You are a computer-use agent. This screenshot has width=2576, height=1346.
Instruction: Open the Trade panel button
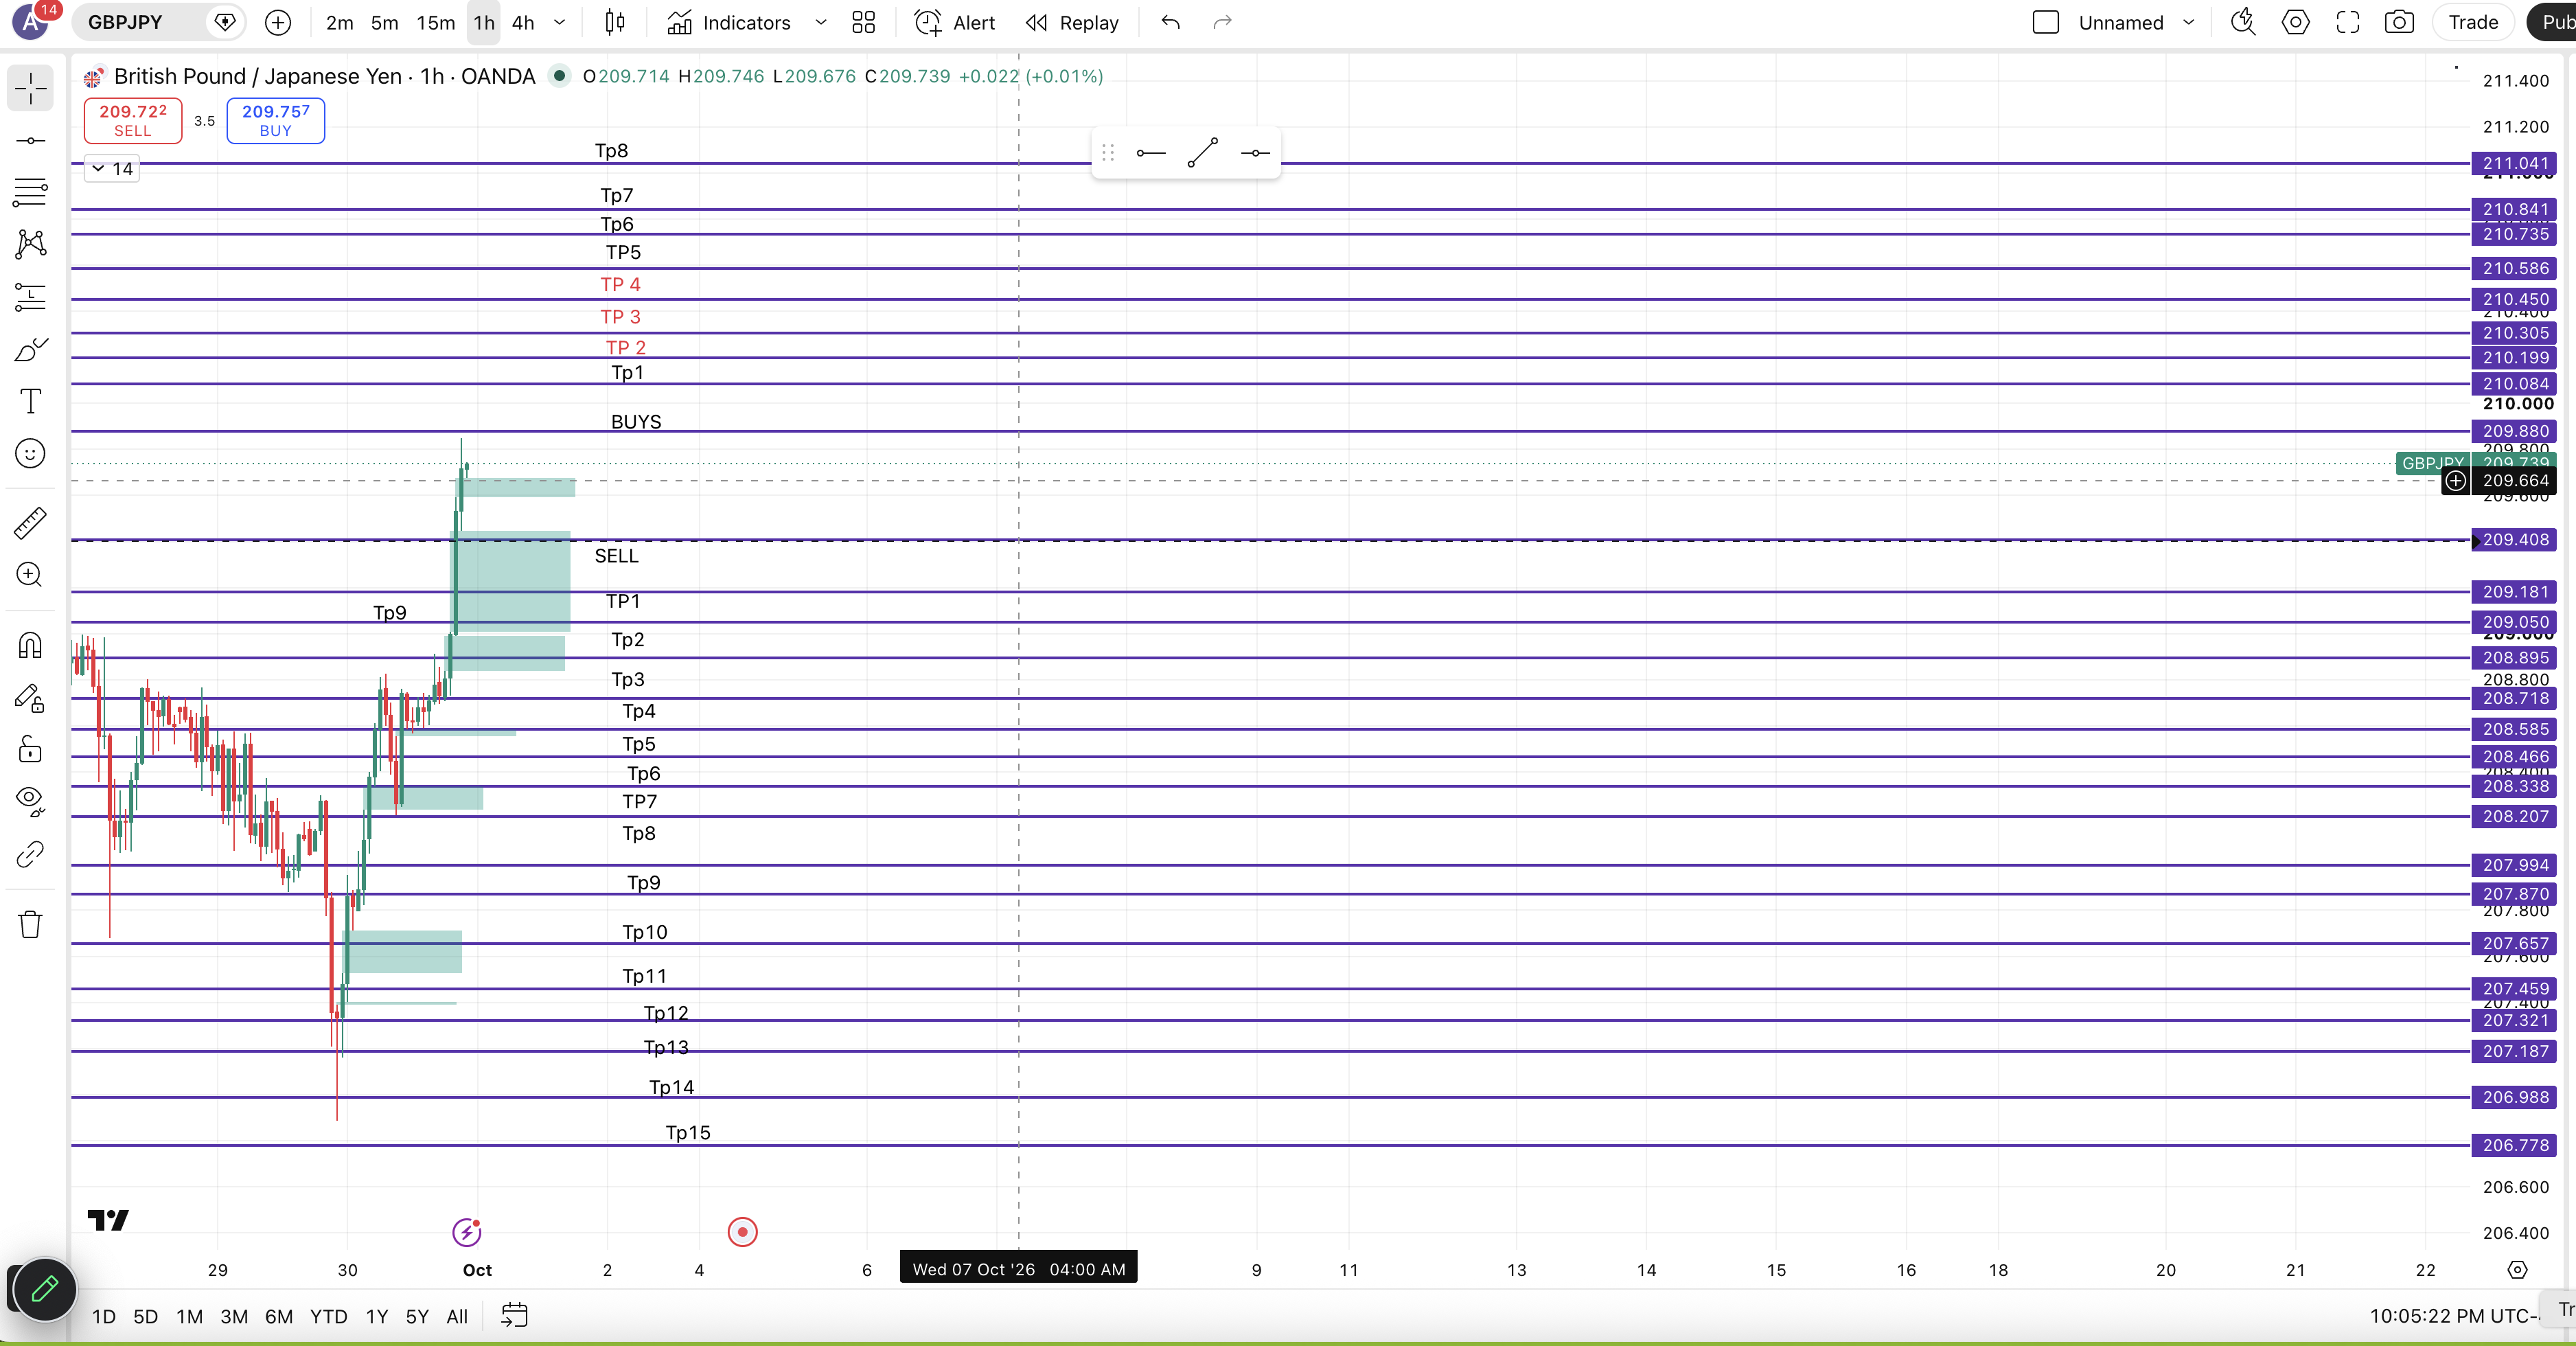point(2473,22)
